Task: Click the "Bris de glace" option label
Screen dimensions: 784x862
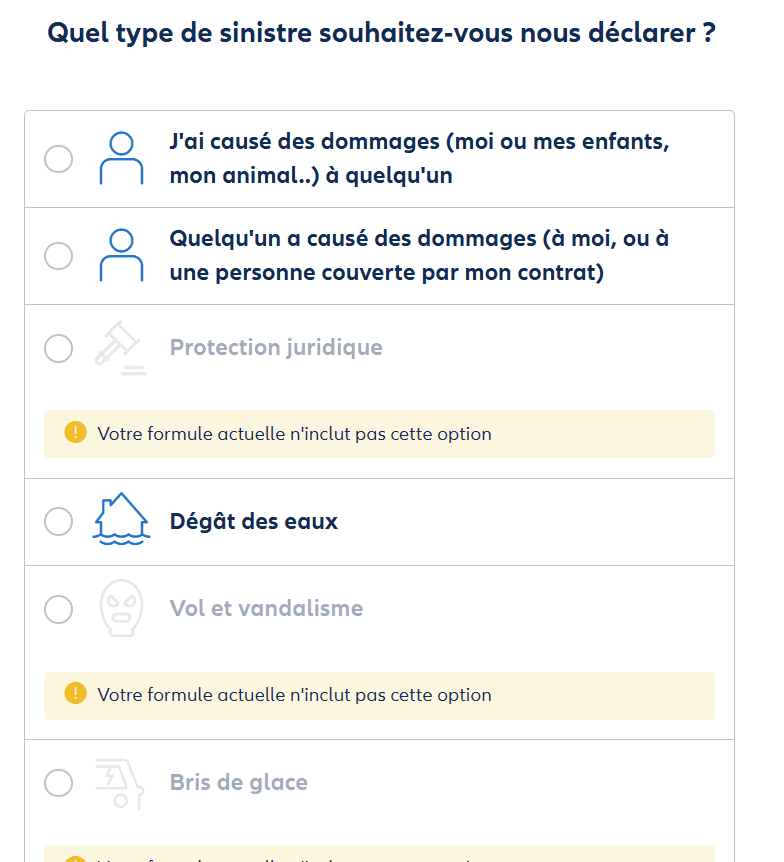Action: pos(239,782)
